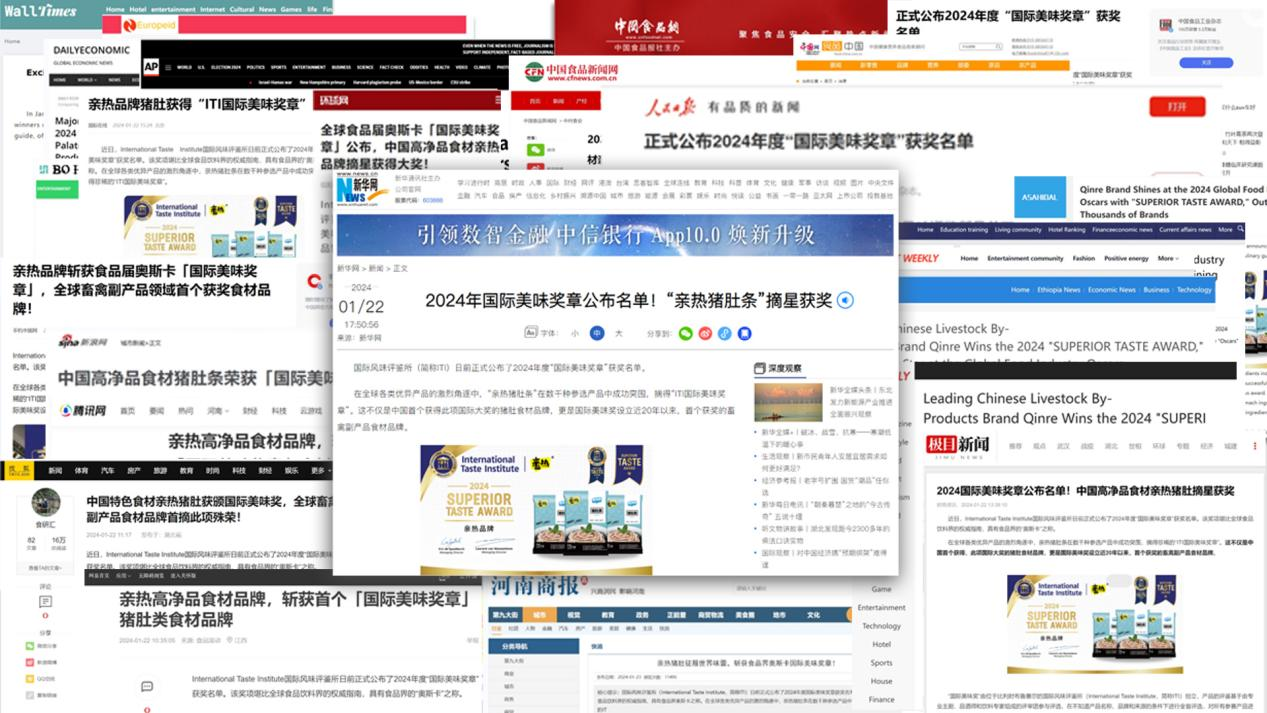Screen dimensions: 1267x713
Task: Select the small font size option 小
Action: 575,333
